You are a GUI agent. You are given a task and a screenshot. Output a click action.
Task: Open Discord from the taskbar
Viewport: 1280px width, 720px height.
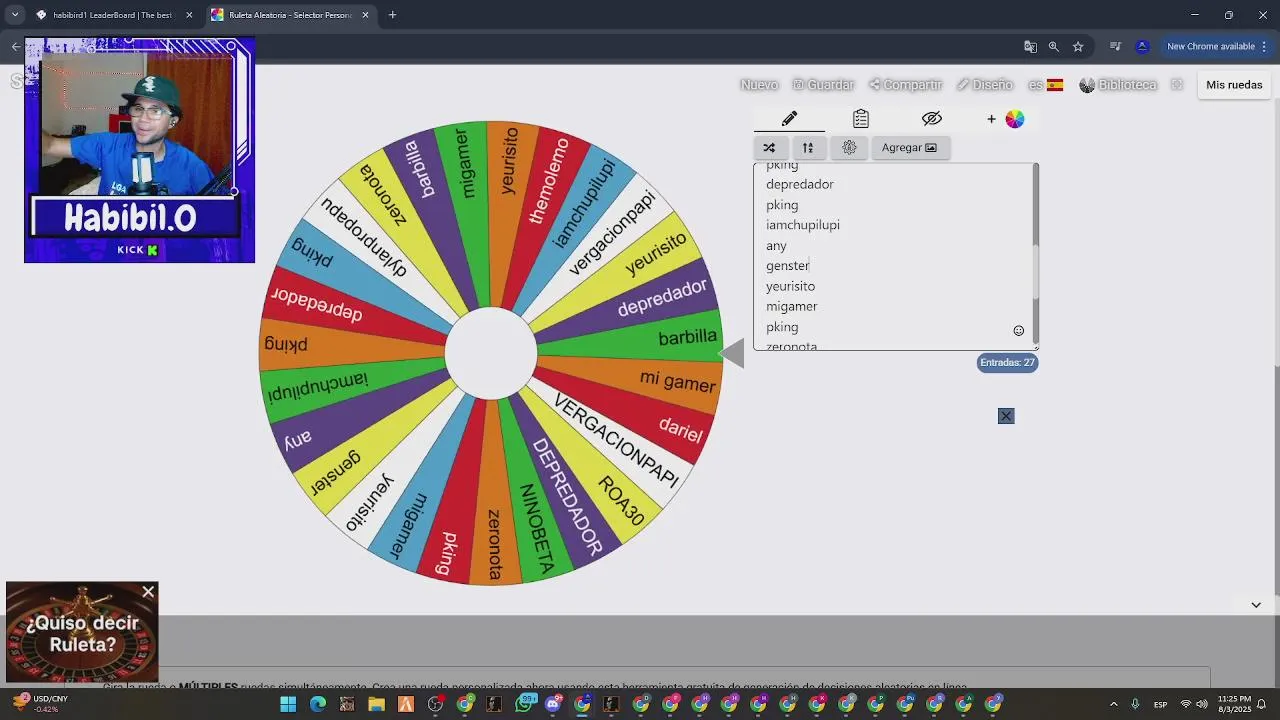coord(553,704)
